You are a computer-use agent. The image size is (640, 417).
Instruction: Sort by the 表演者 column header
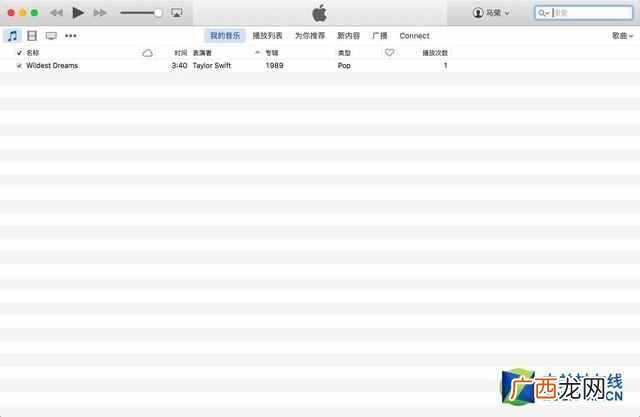[x=202, y=53]
